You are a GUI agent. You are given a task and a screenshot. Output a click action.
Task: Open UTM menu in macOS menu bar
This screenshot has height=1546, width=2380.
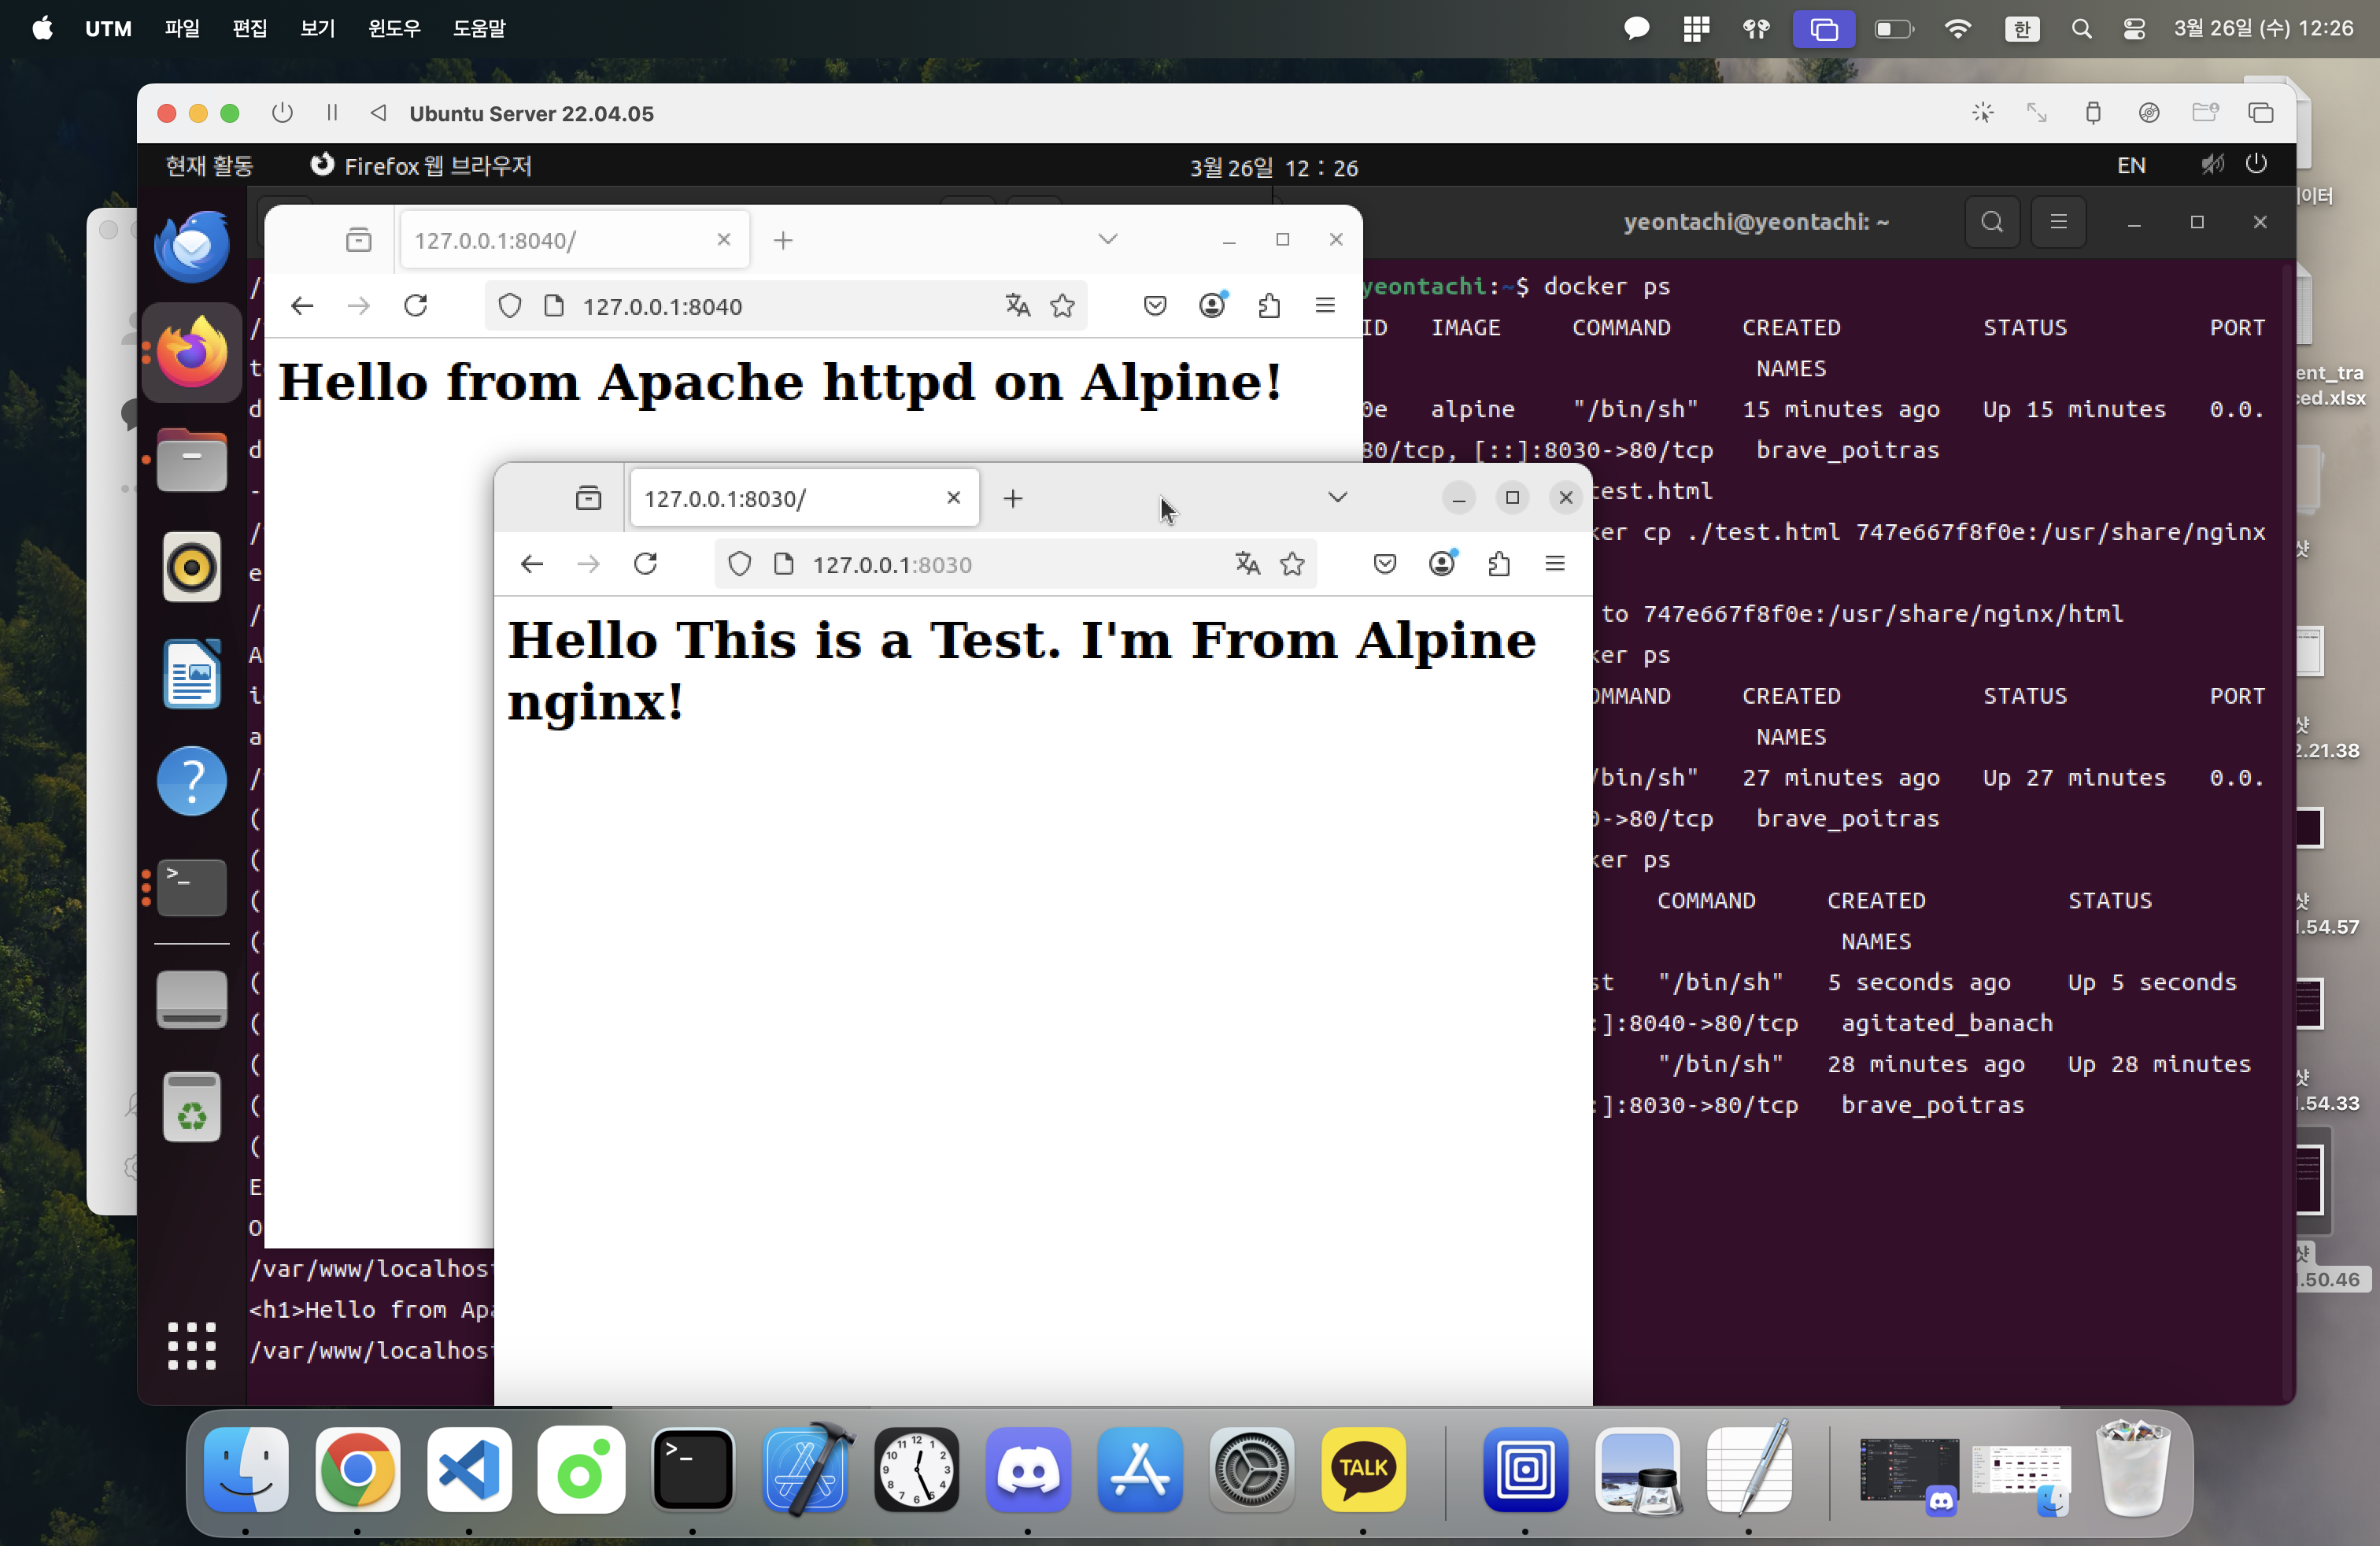coord(108,29)
